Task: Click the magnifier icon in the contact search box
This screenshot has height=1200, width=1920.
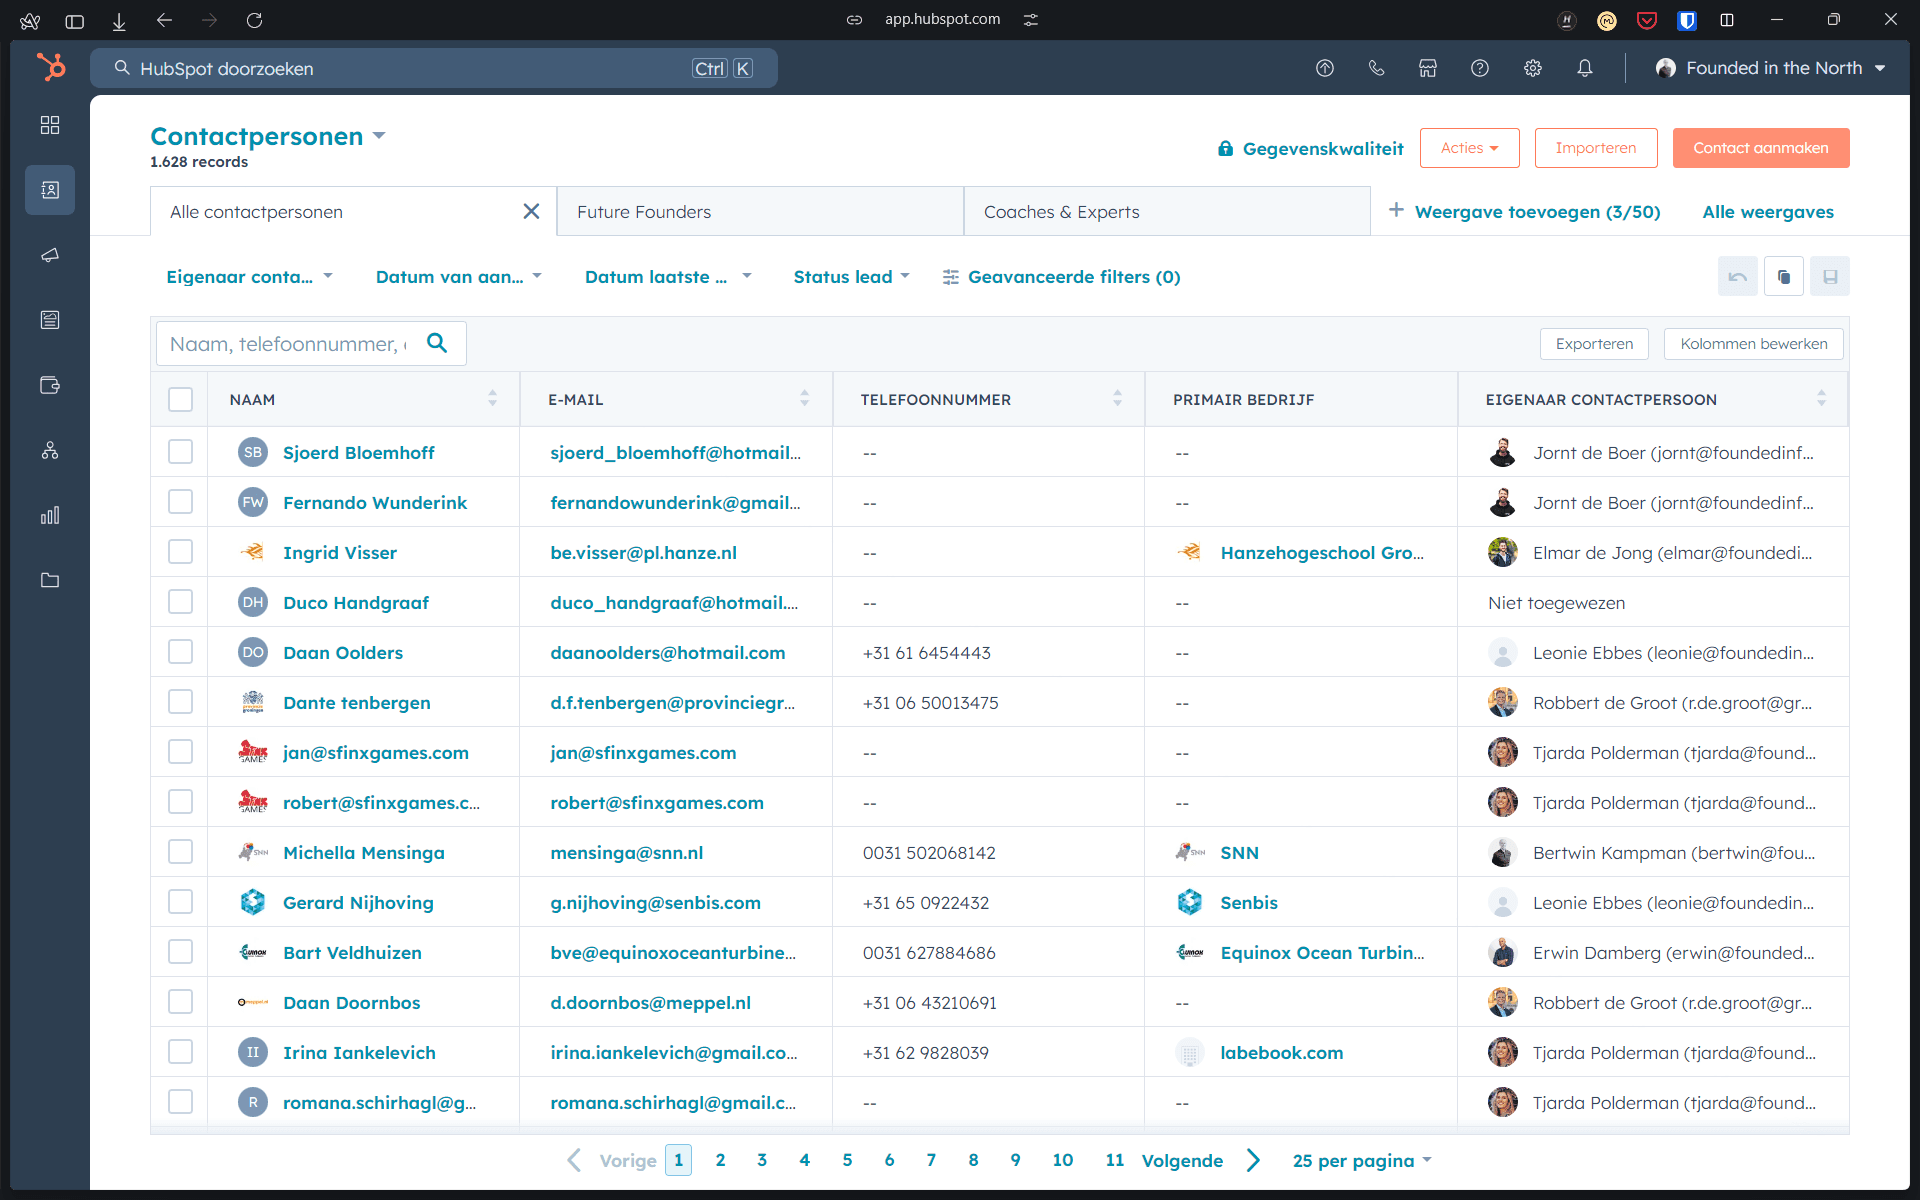Action: click(437, 343)
